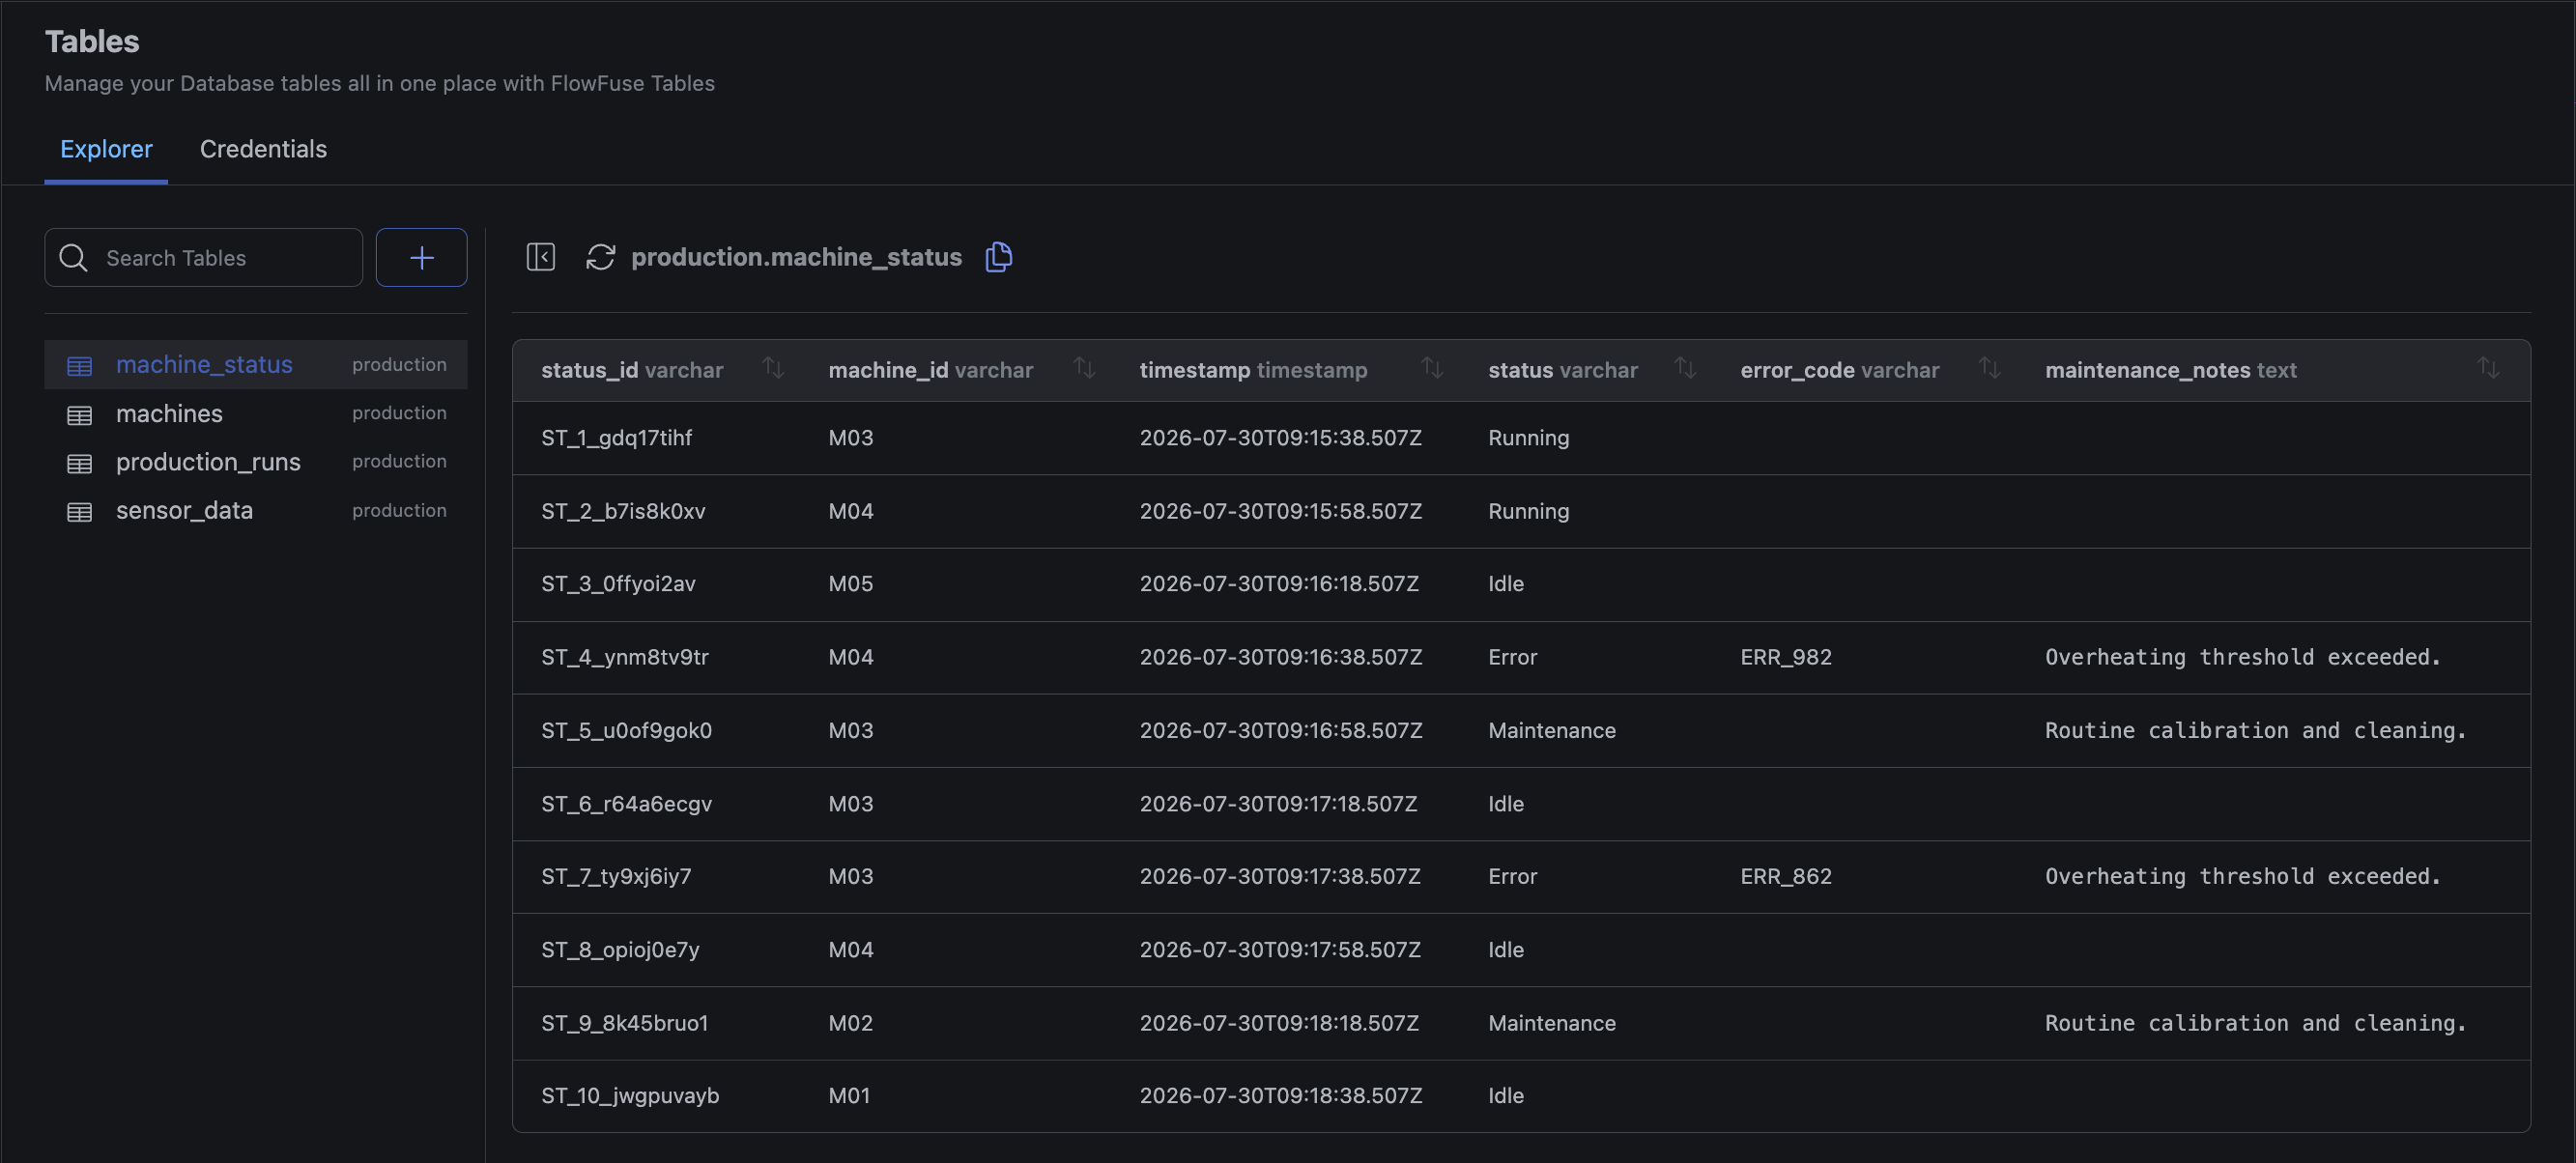Click the production.machine_status title

[796, 257]
